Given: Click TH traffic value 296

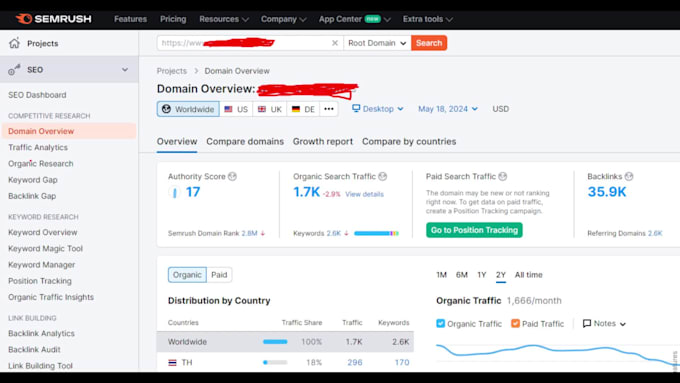Looking at the screenshot, I should click(355, 362).
